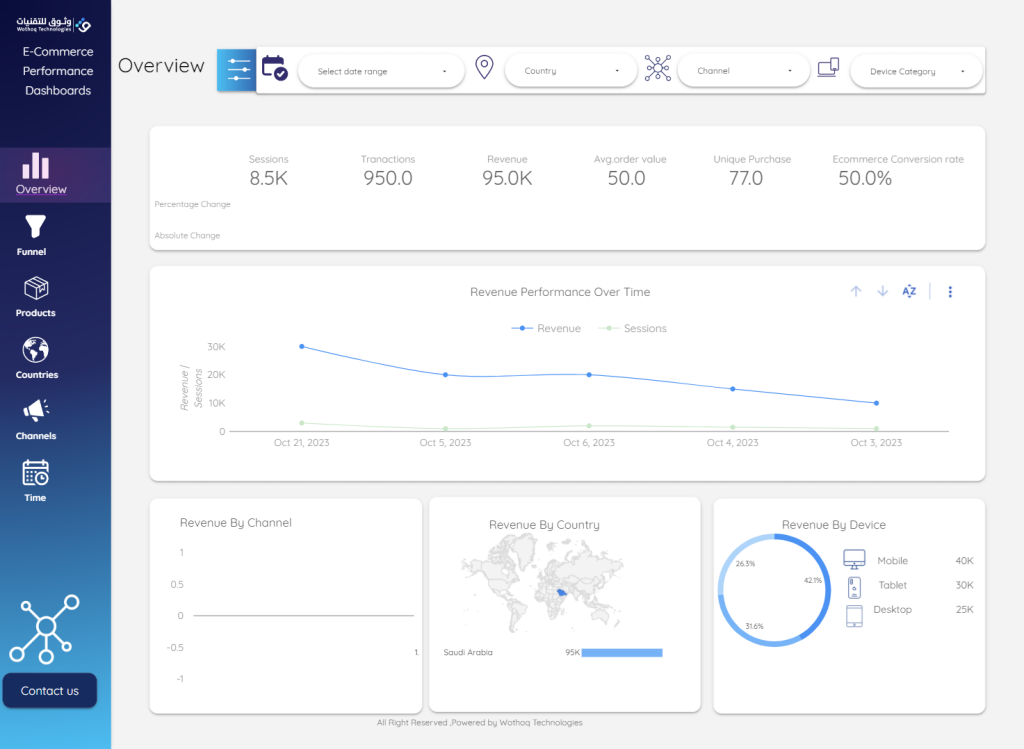
Task: Click the filter sliders icon beside Overview
Action: pos(237,70)
